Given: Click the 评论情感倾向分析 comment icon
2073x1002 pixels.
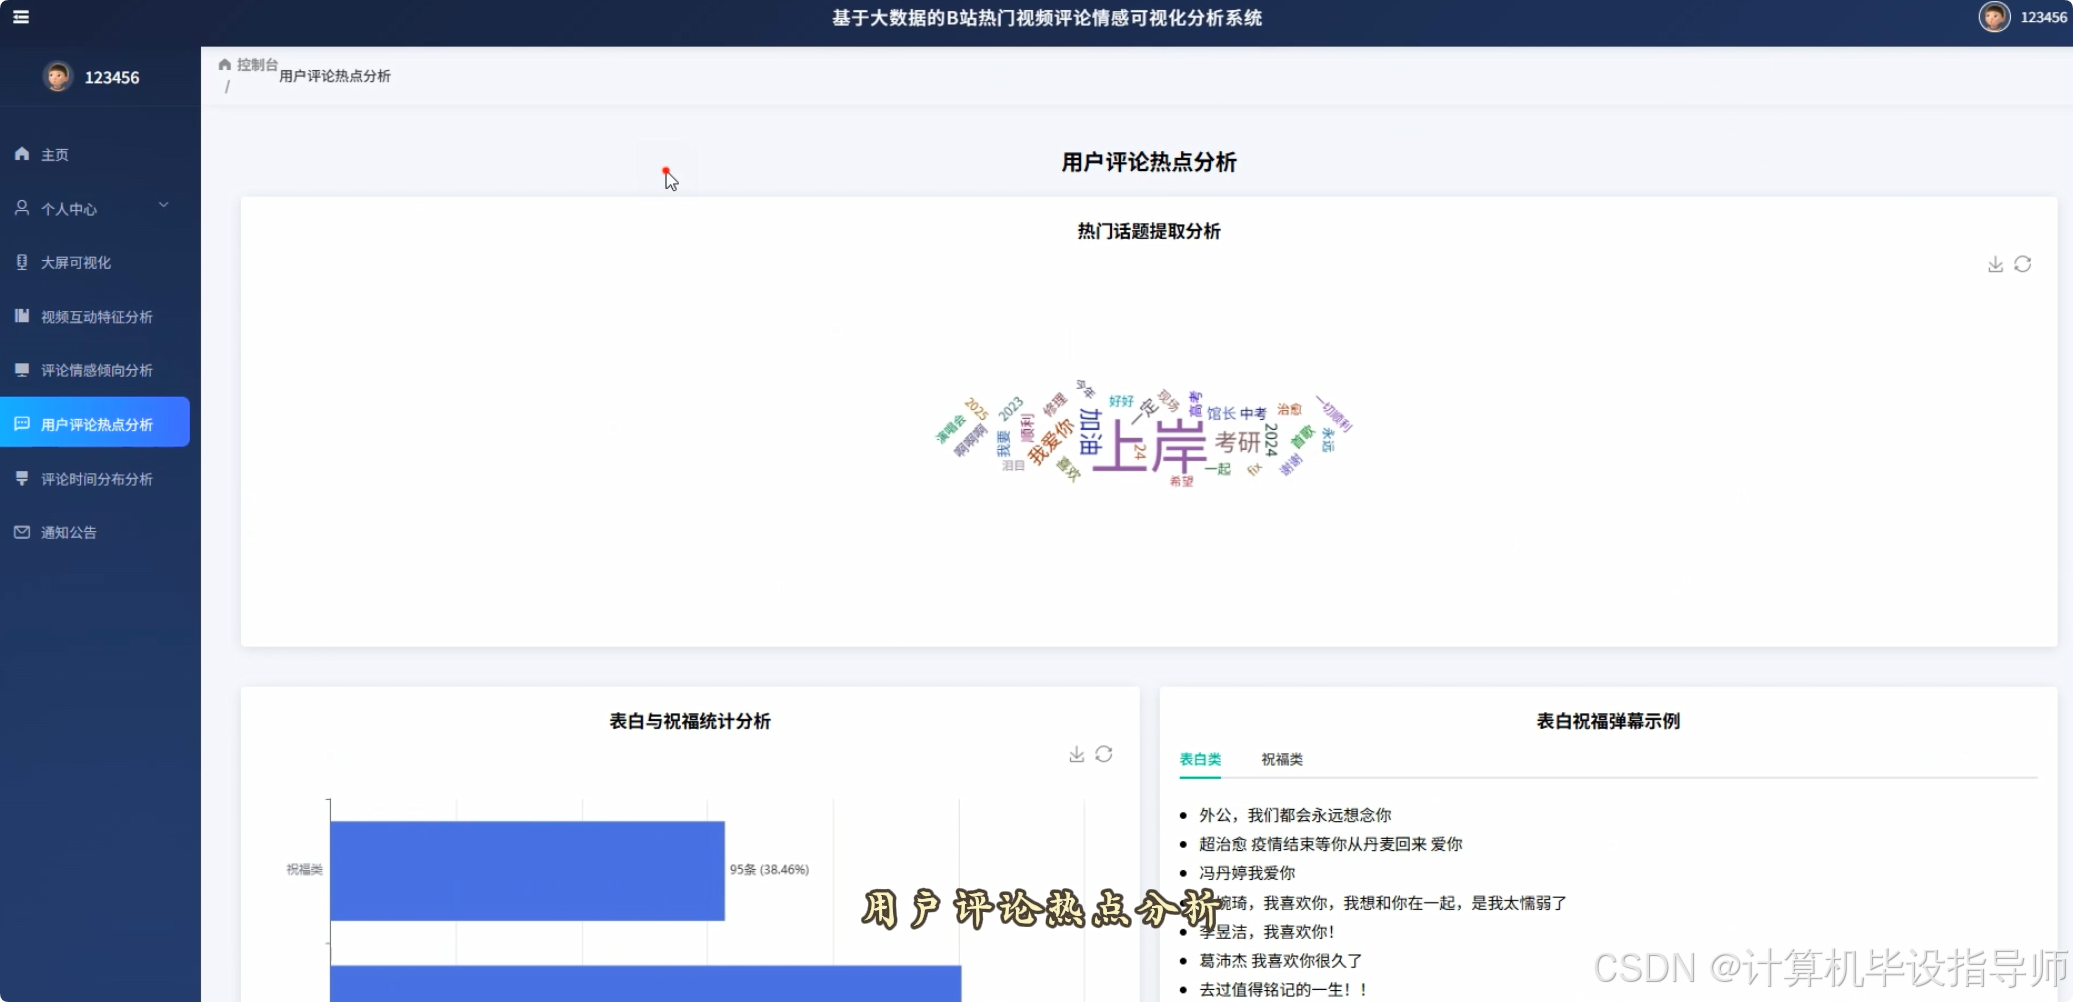Looking at the screenshot, I should [22, 369].
